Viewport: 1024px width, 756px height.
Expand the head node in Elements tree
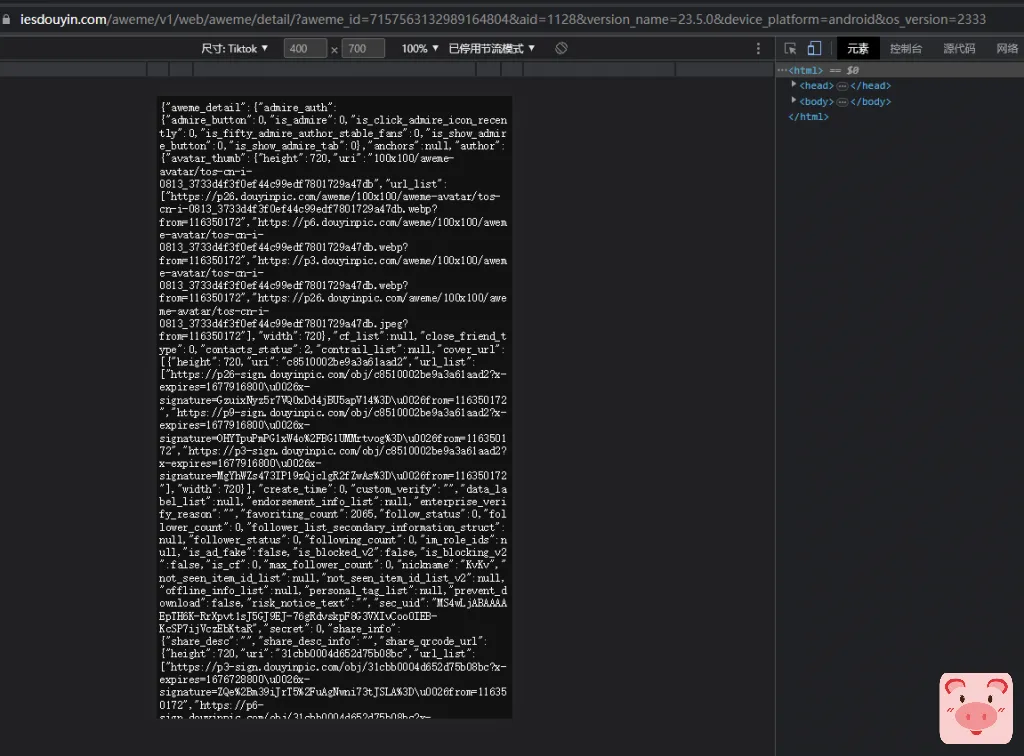[x=793, y=84]
